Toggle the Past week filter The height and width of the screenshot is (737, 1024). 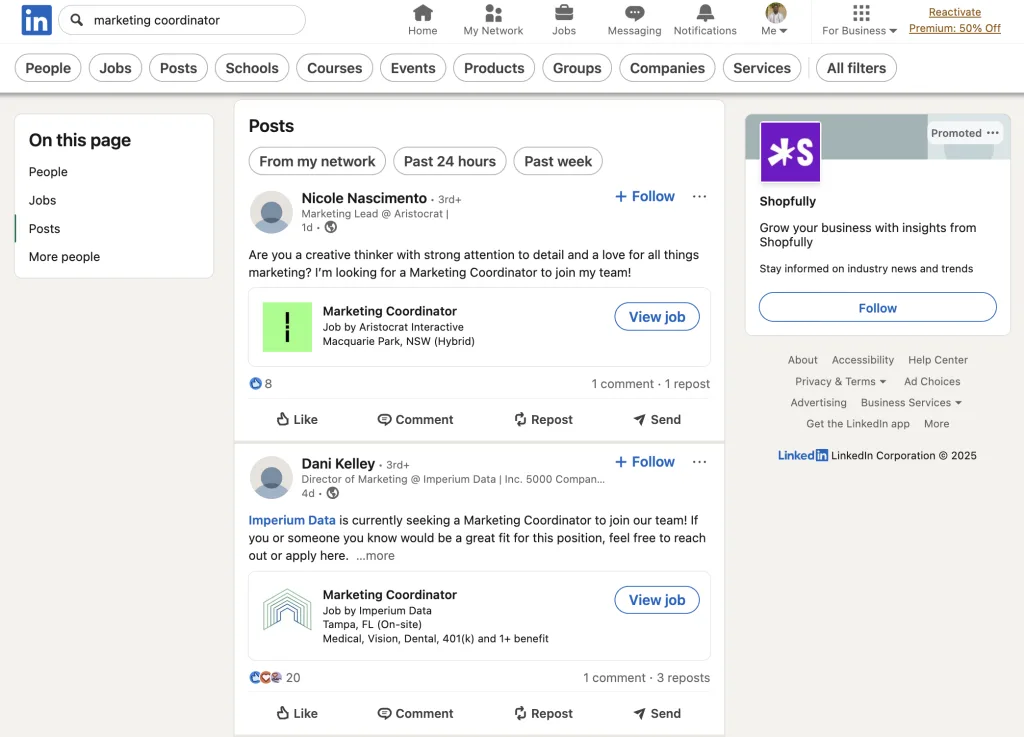pyautogui.click(x=558, y=161)
